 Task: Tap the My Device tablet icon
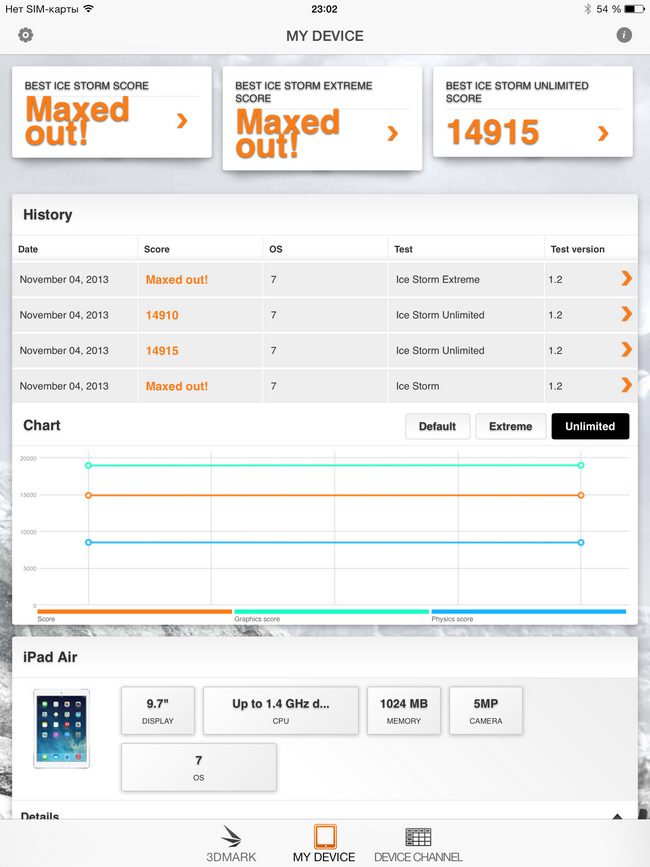(x=324, y=837)
